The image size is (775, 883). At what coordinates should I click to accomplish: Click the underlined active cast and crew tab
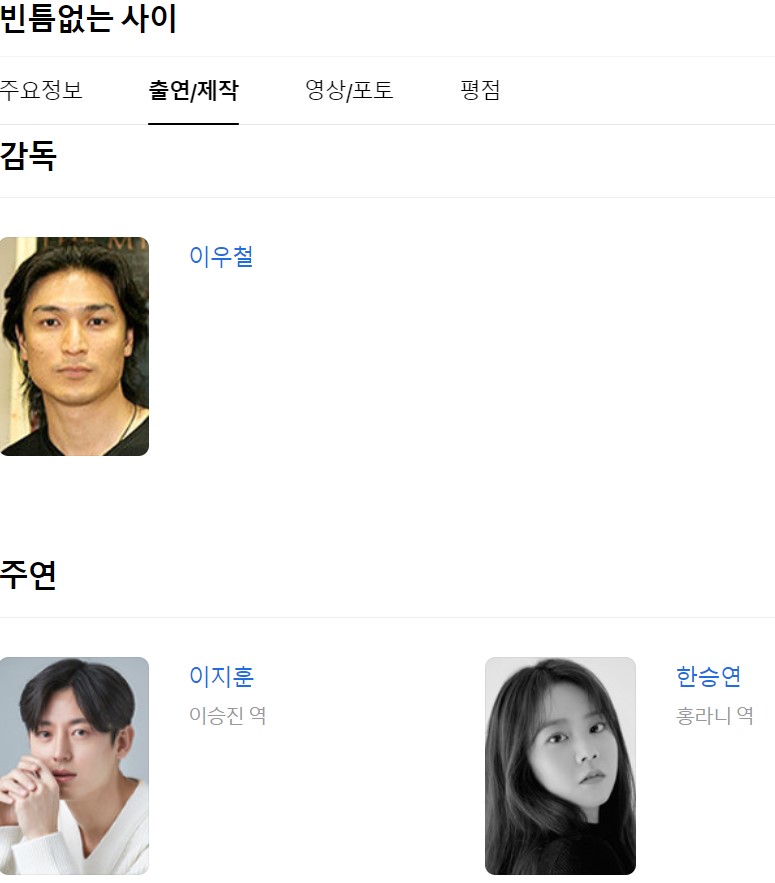click(x=193, y=90)
